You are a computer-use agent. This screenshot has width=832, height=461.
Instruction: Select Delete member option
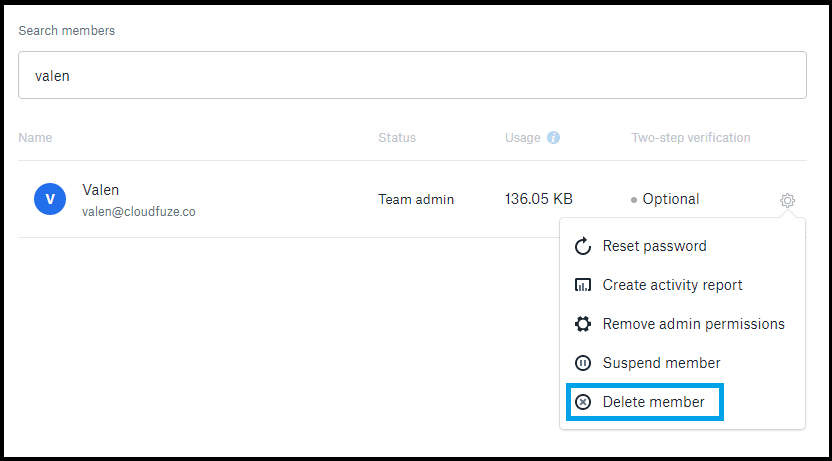point(654,402)
